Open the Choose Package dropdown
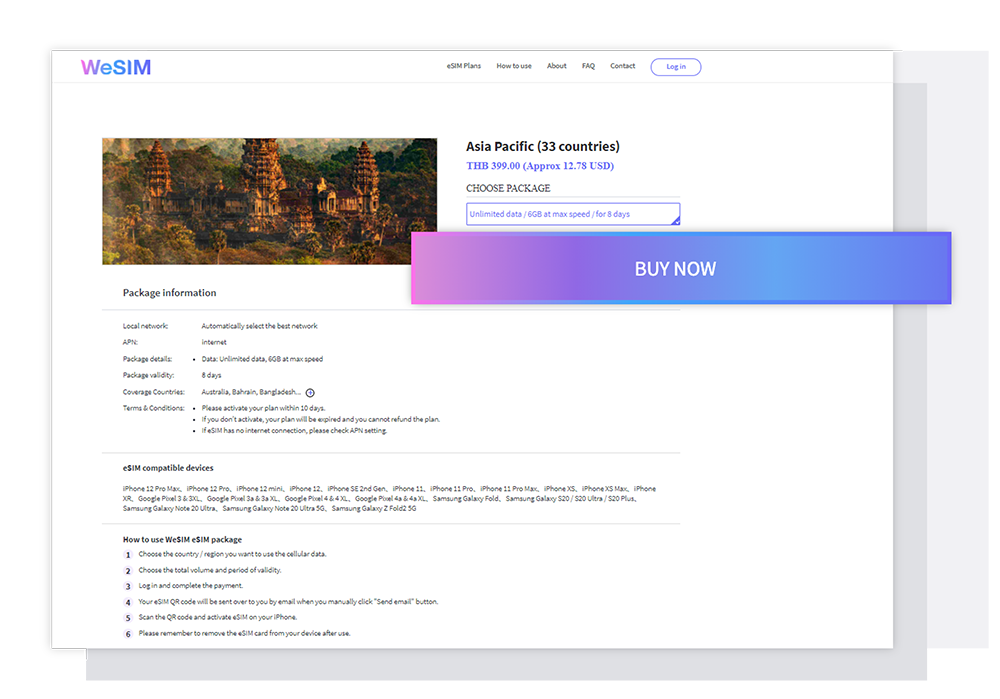The height and width of the screenshot is (699, 1000). pos(573,214)
